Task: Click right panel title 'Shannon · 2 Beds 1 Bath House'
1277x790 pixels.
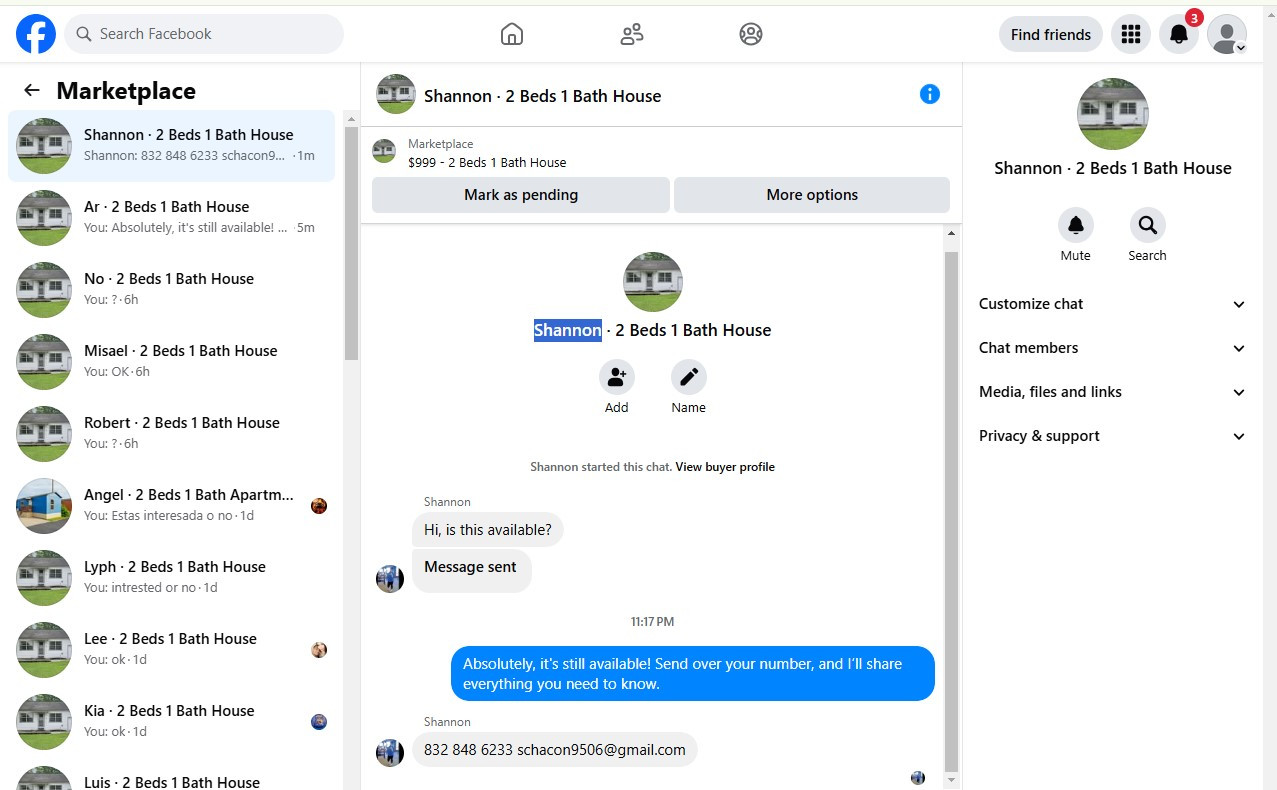Action: 1113,168
